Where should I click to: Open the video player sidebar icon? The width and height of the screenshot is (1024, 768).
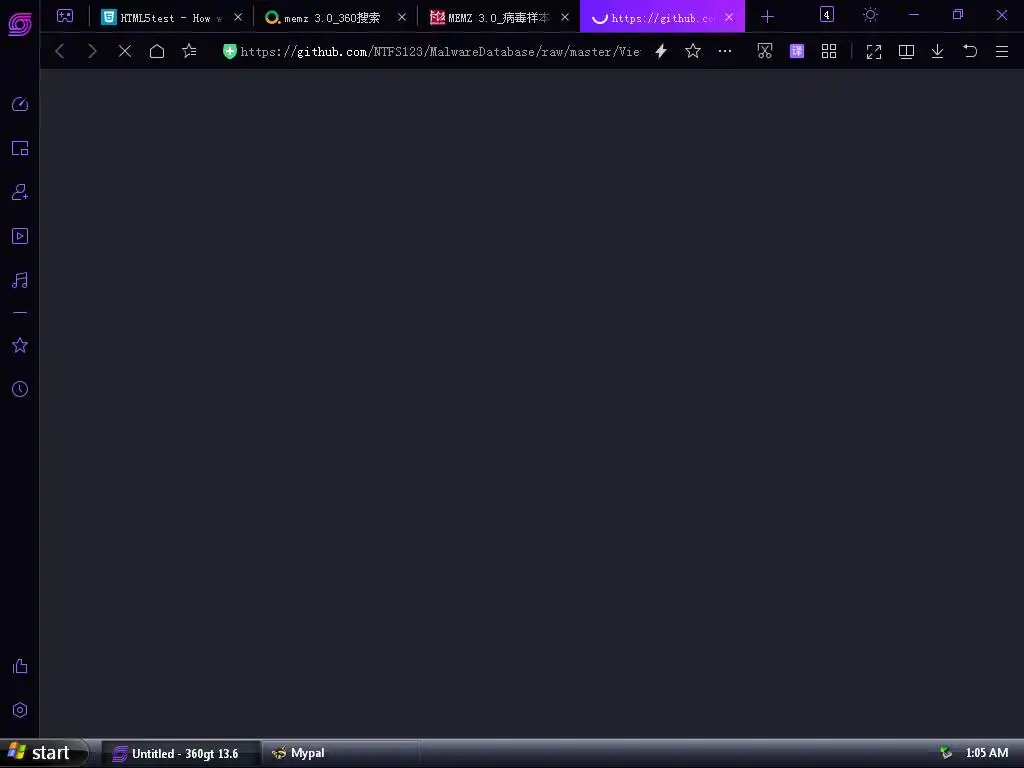click(20, 236)
